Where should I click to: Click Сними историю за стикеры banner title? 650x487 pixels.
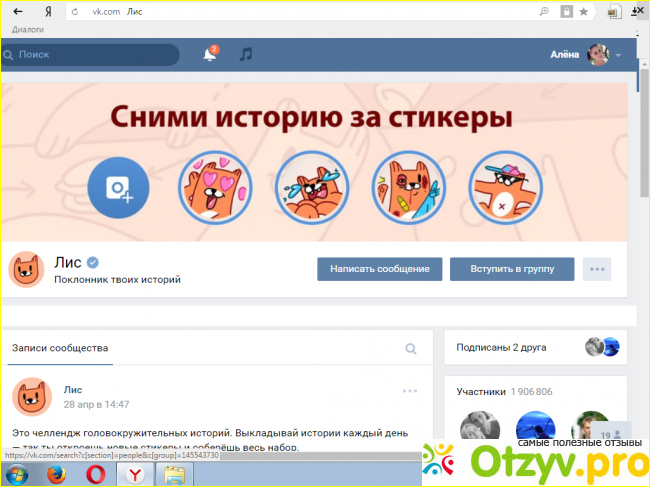311,117
